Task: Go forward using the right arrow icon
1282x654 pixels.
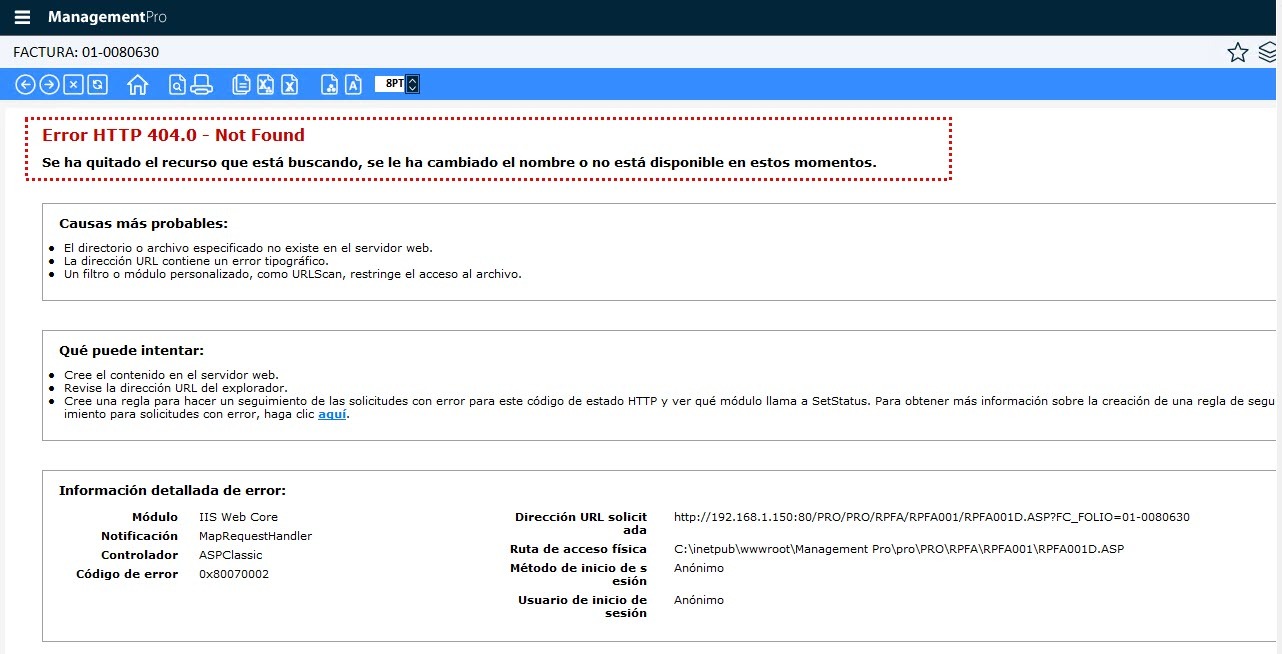Action: [x=49, y=85]
